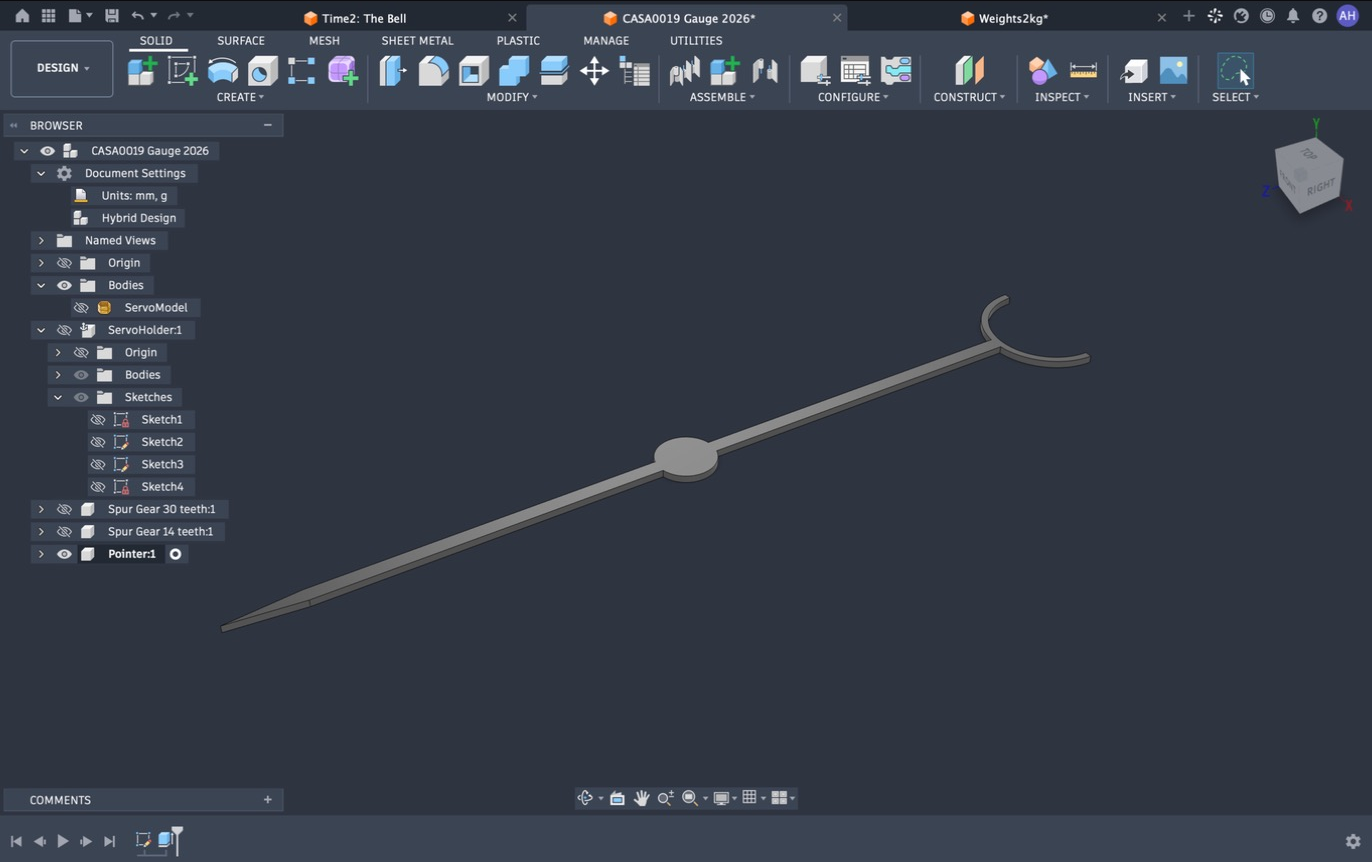The height and width of the screenshot is (862, 1372).
Task: Select the Measure tool in Inspect
Action: (x=1083, y=70)
